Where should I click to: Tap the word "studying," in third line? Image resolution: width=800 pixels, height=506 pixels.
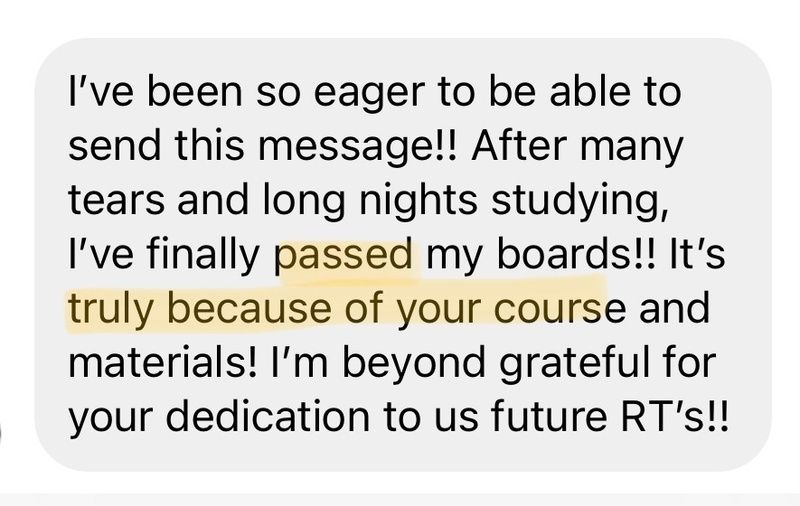[579, 201]
